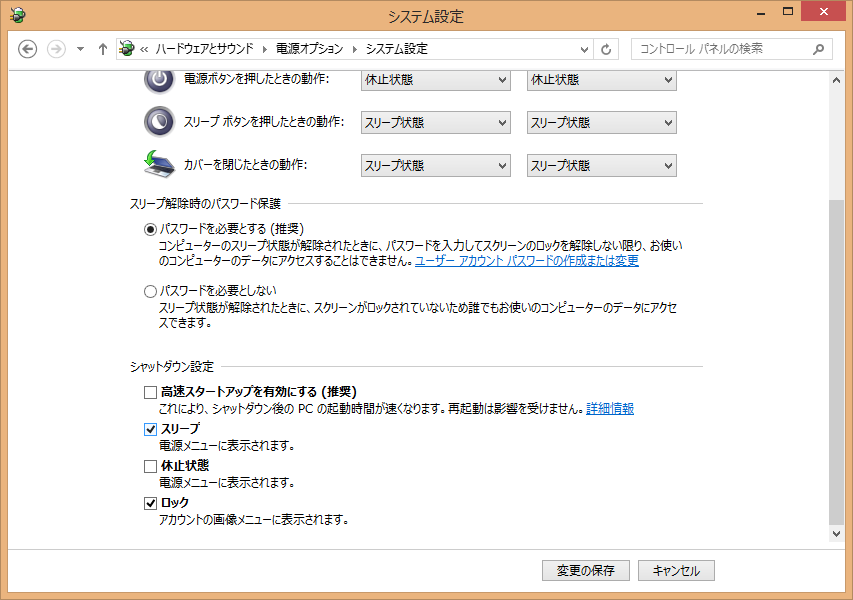Click the search magnifier icon

point(819,50)
